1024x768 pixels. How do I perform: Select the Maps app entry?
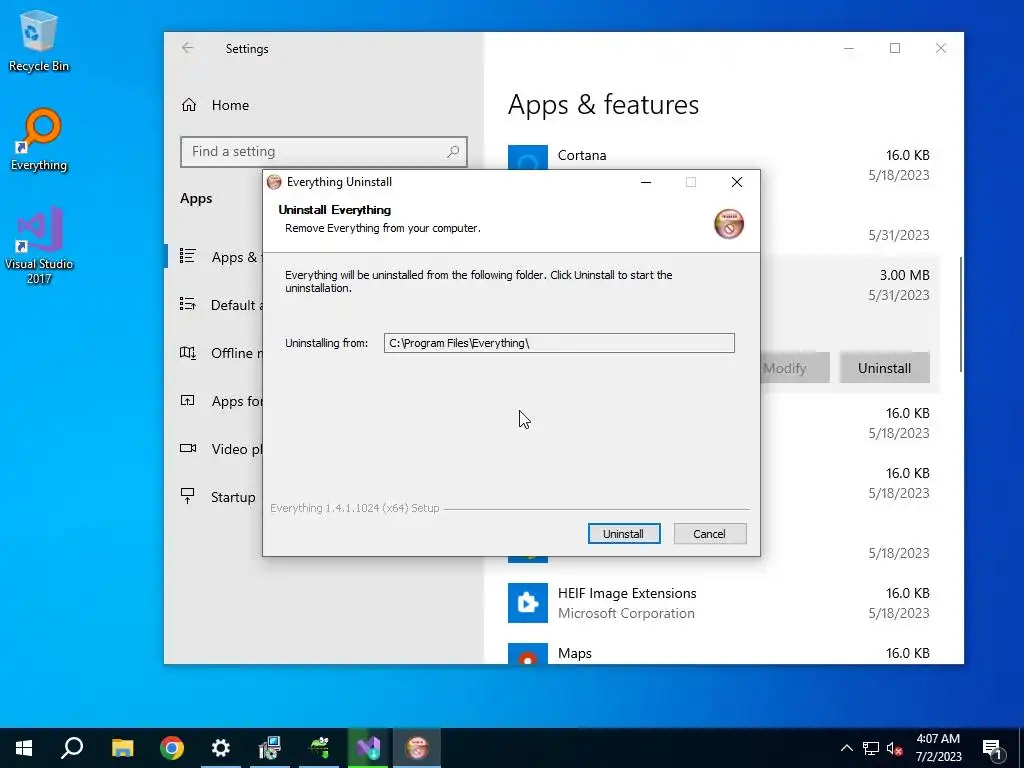click(x=718, y=653)
